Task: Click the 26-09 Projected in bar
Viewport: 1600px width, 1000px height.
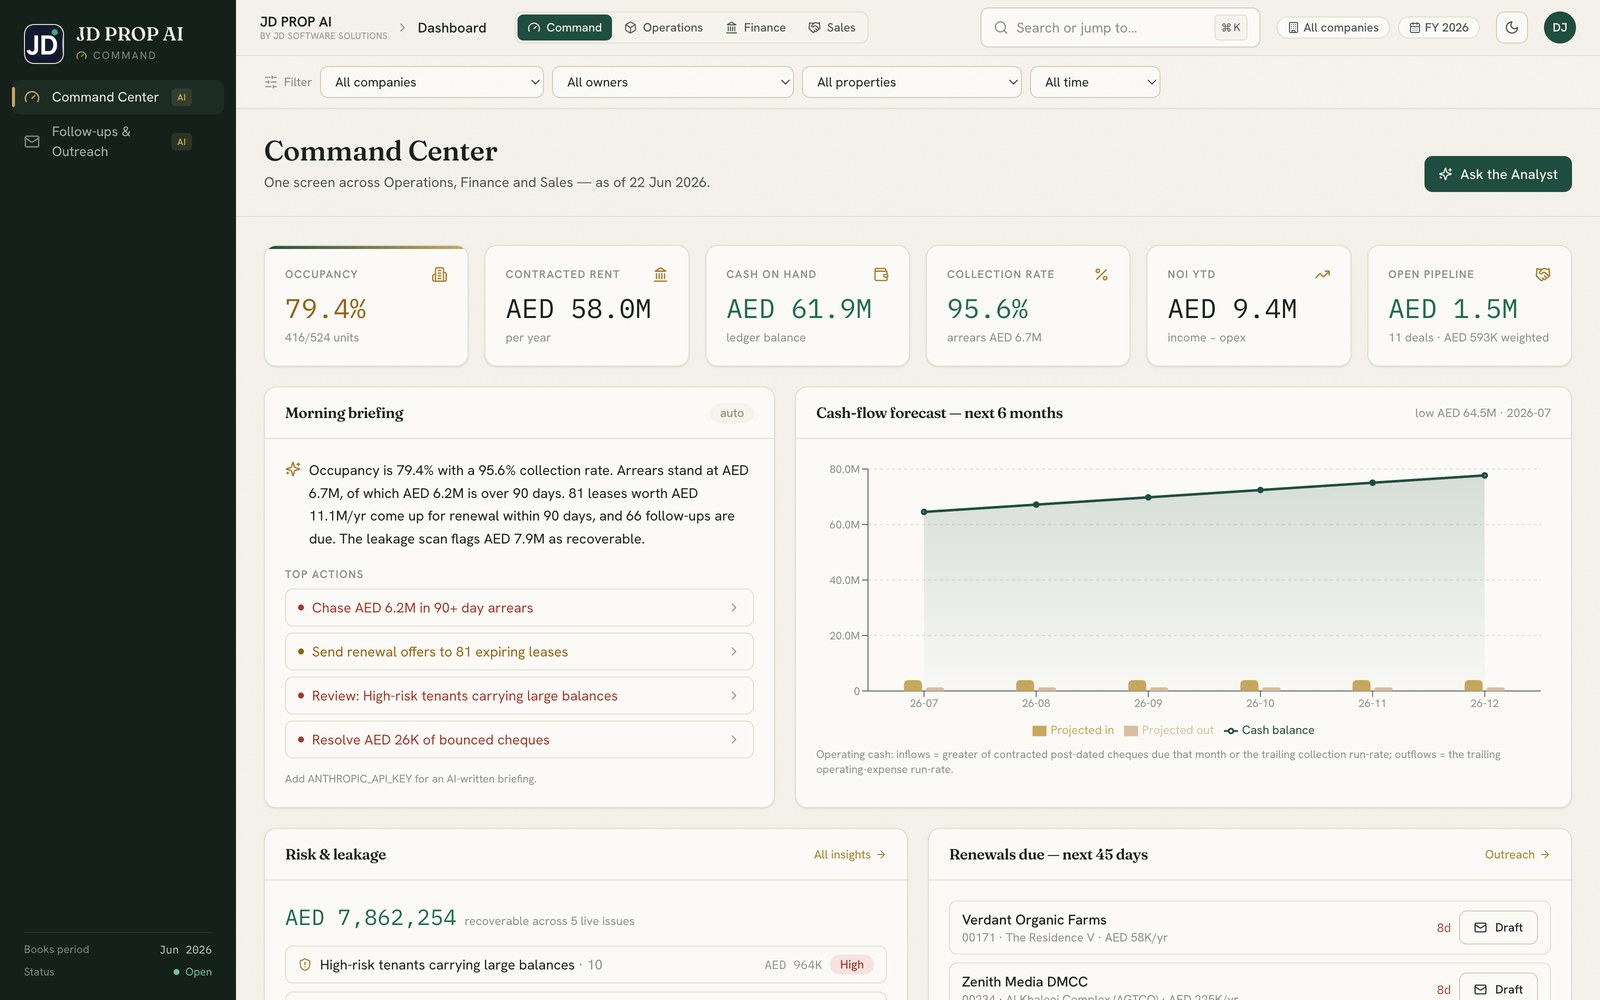Action: (x=1137, y=686)
